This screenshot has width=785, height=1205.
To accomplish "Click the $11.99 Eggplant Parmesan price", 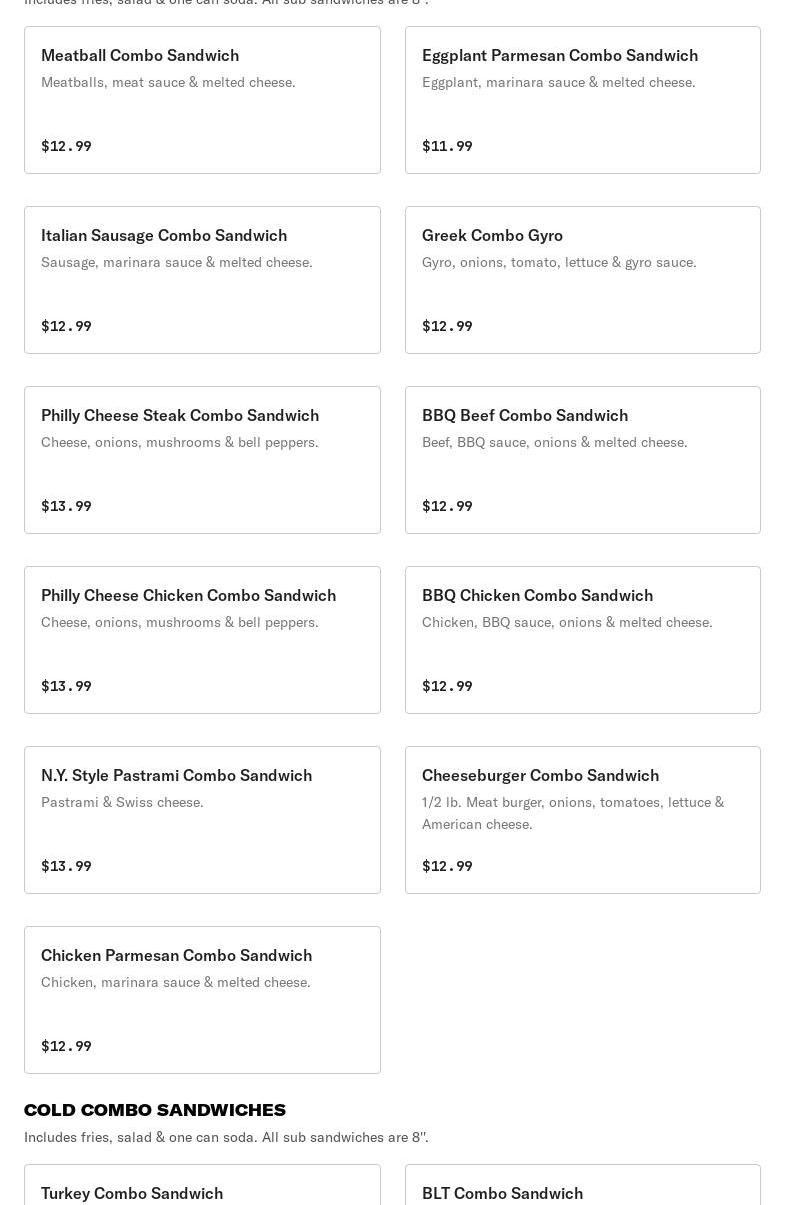I will coord(447,146).
